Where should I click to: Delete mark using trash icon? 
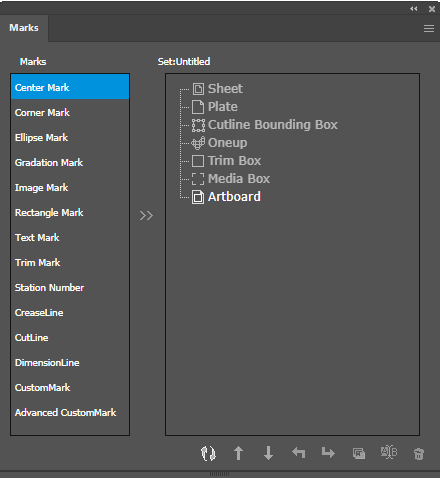(419, 454)
